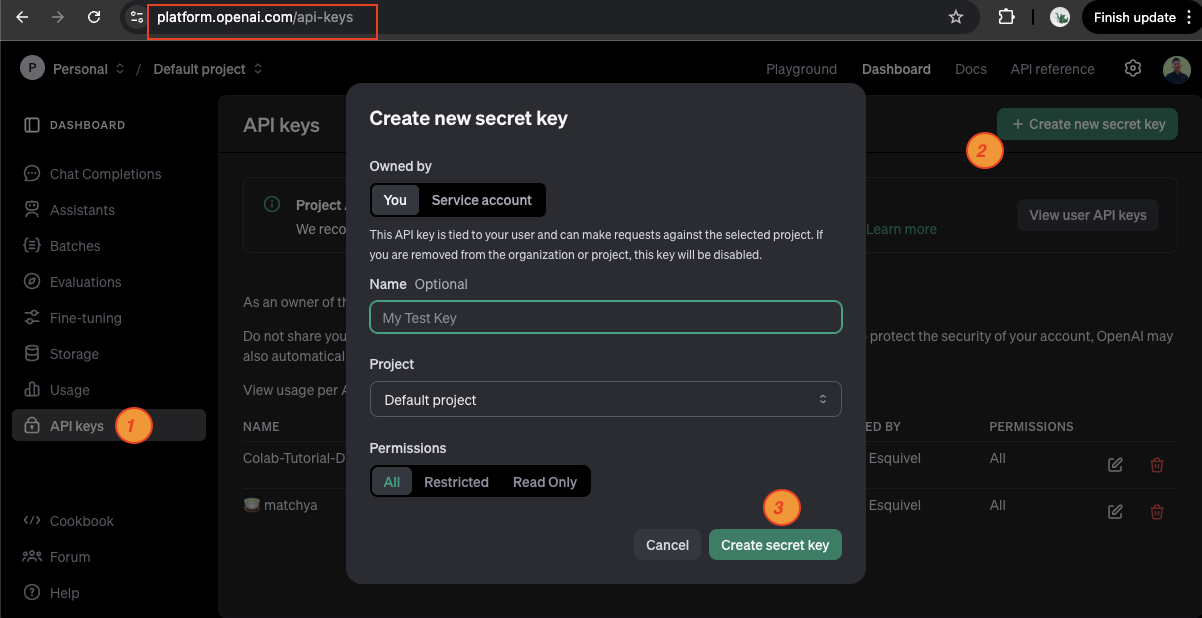Edit the Colab-Tutorial key permissions
1202x618 pixels.
click(1115, 464)
